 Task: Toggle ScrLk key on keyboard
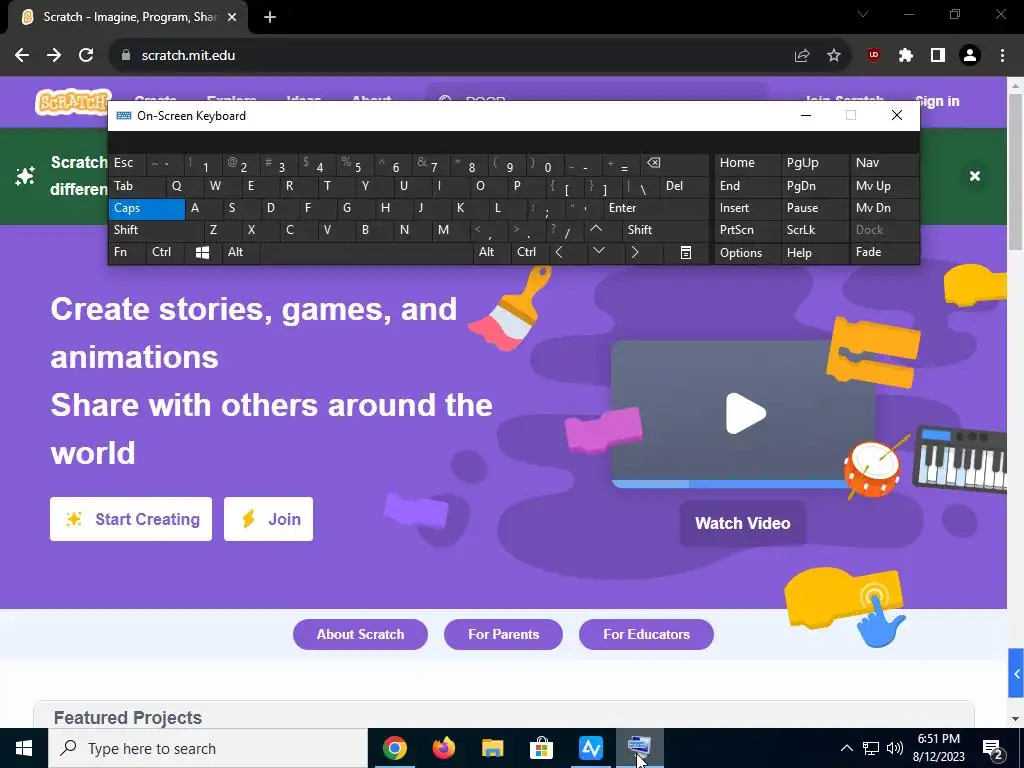[815, 230]
